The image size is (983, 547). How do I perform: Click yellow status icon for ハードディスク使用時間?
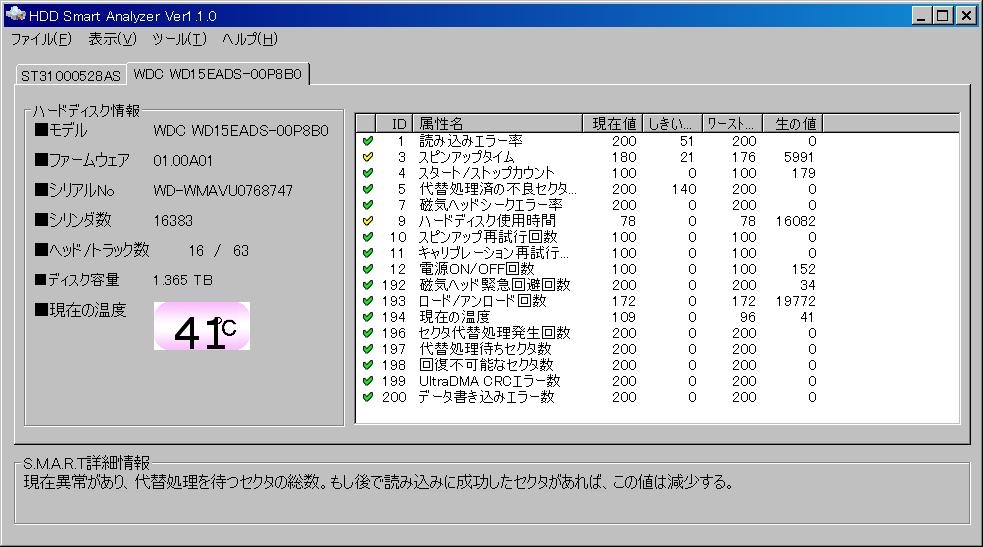368,221
